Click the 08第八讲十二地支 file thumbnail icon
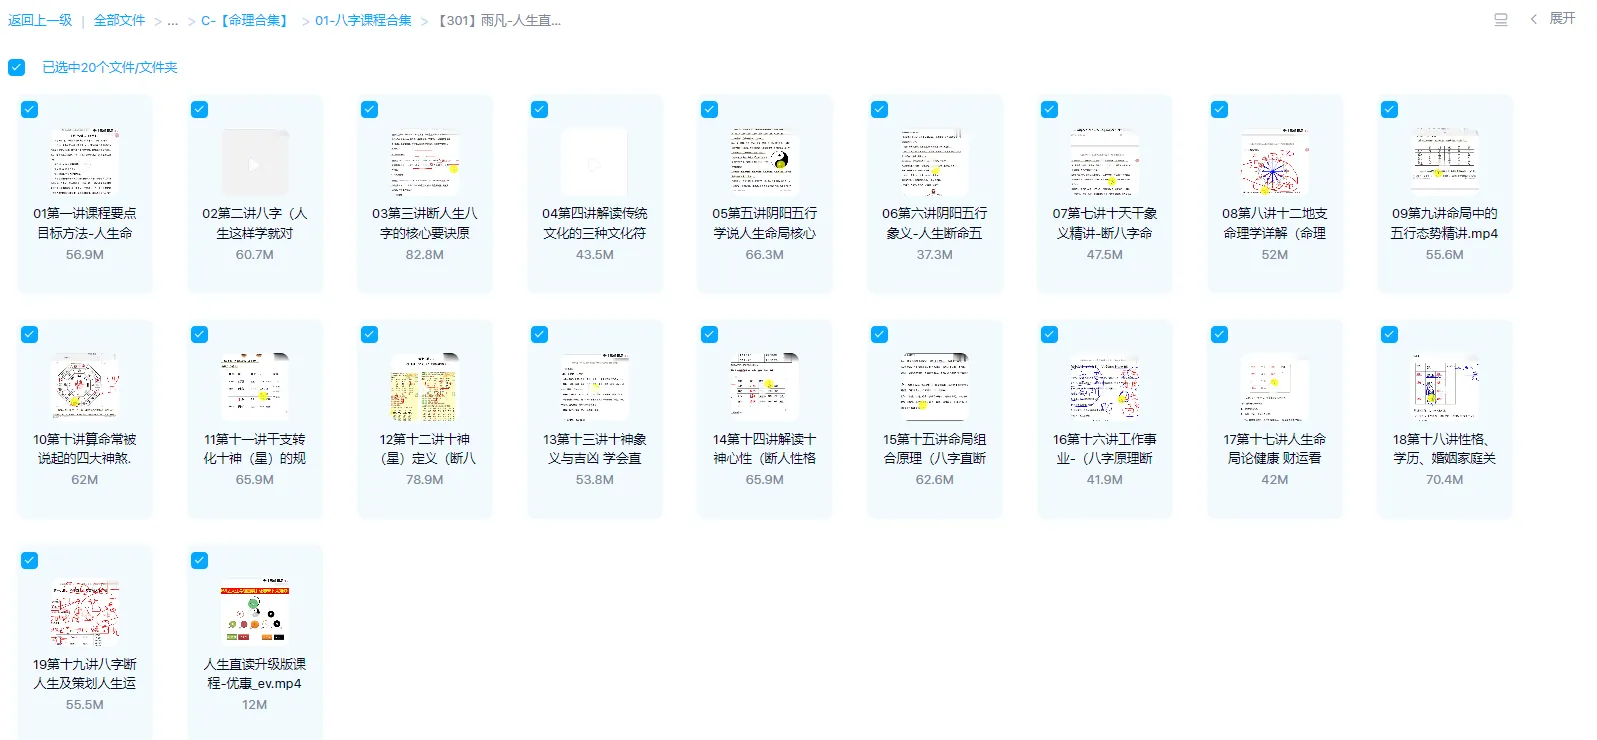This screenshot has height=740, width=1597. (1274, 162)
